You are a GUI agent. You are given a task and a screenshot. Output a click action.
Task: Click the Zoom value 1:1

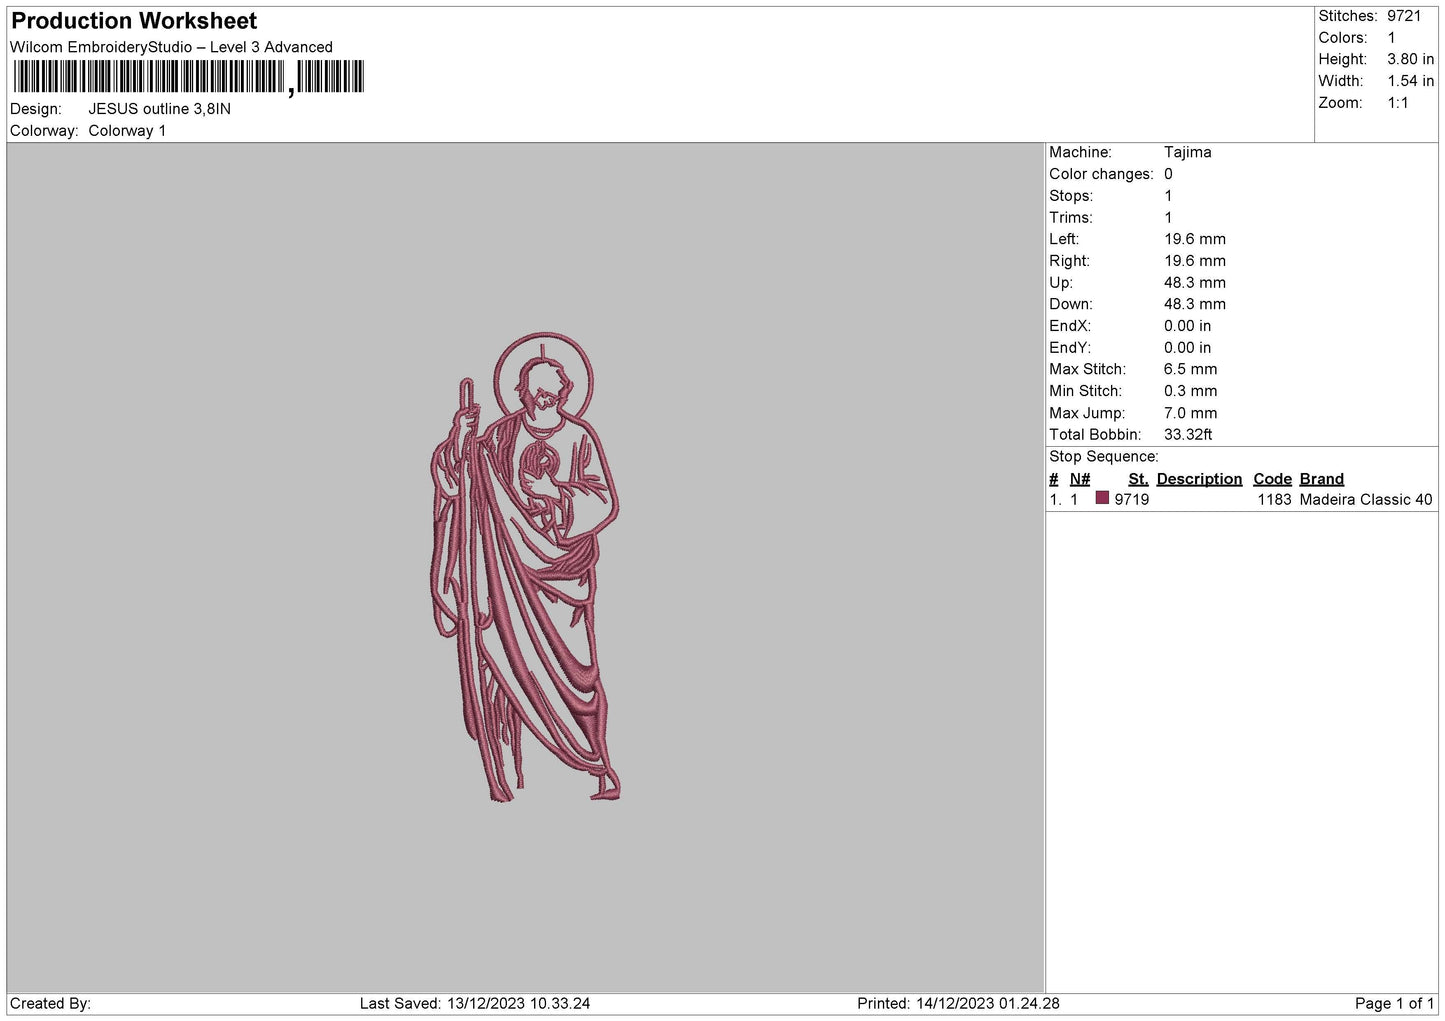1398,103
